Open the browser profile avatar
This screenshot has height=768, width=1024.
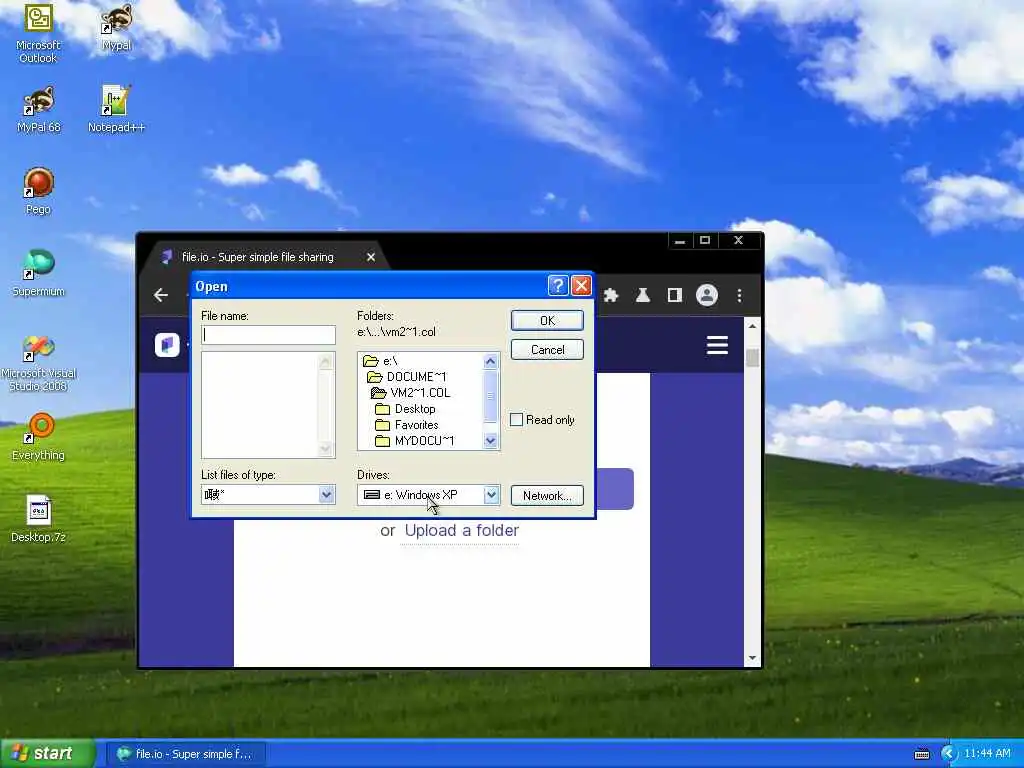tap(707, 295)
